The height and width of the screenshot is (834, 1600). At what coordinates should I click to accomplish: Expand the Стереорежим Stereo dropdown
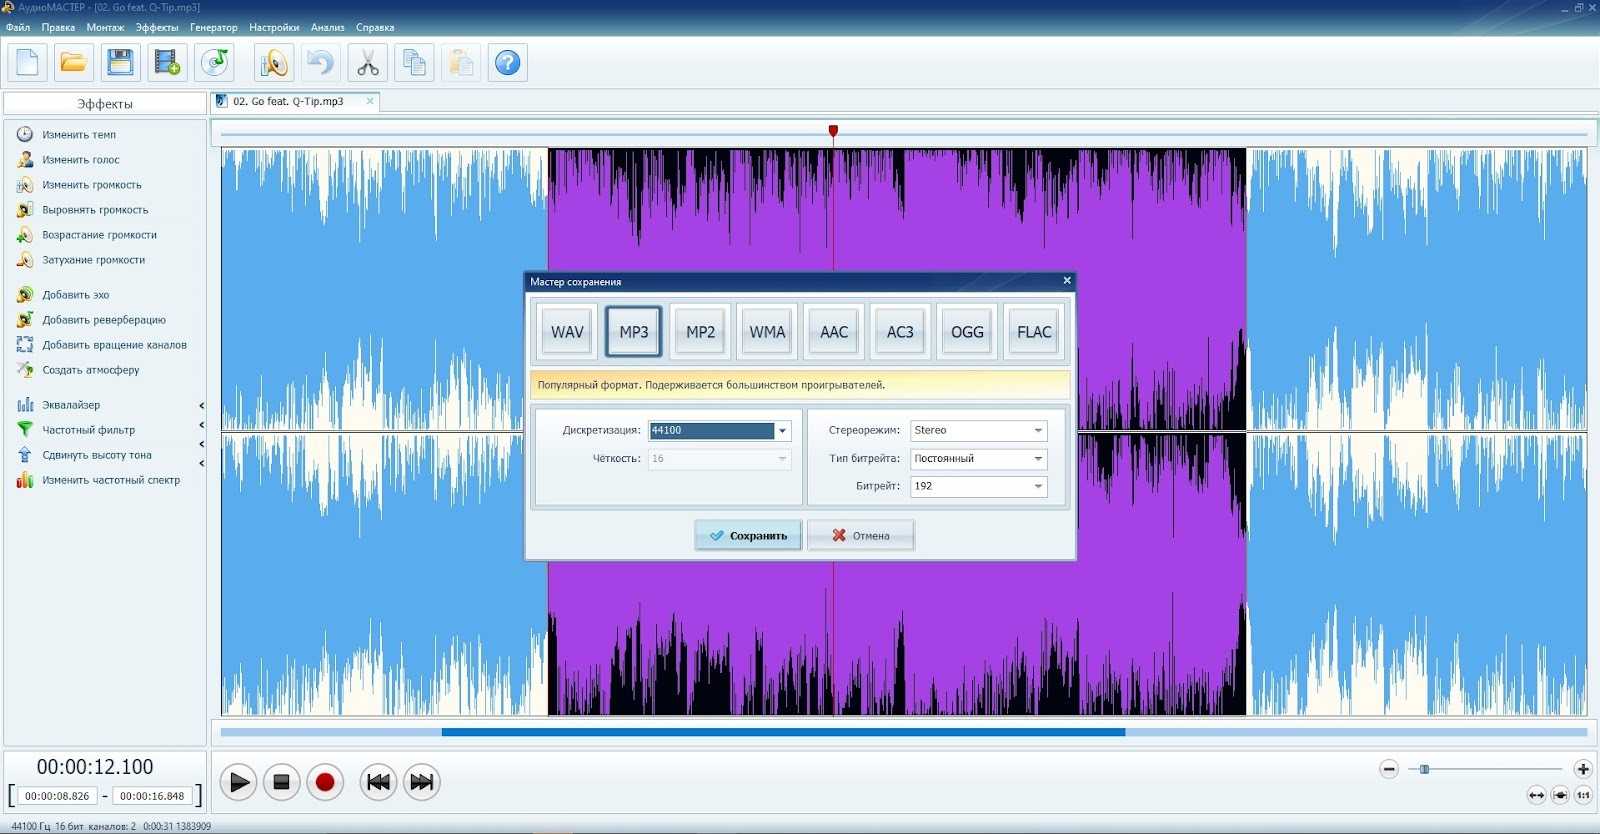click(1038, 431)
